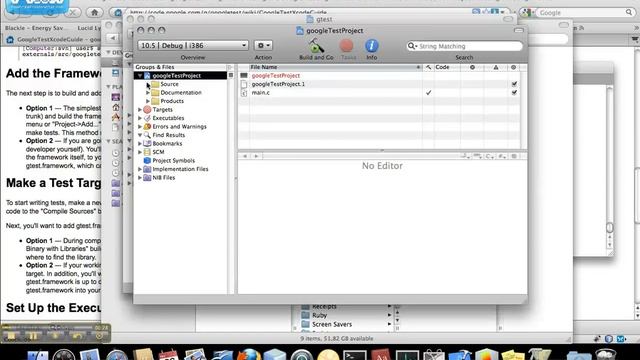This screenshot has height=360, width=640.
Task: Click main.c build checkmark cell
Action: 429,93
